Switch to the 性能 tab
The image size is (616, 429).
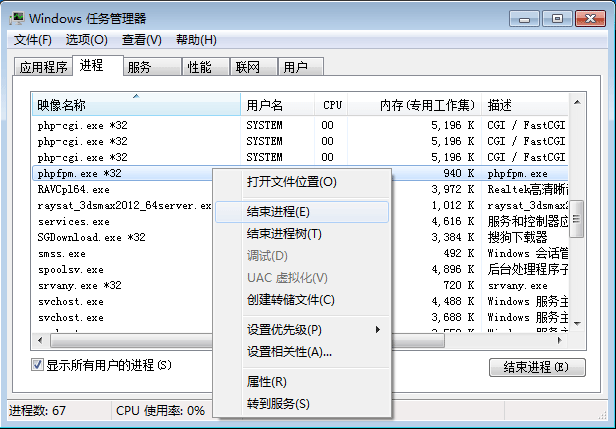tap(206, 67)
